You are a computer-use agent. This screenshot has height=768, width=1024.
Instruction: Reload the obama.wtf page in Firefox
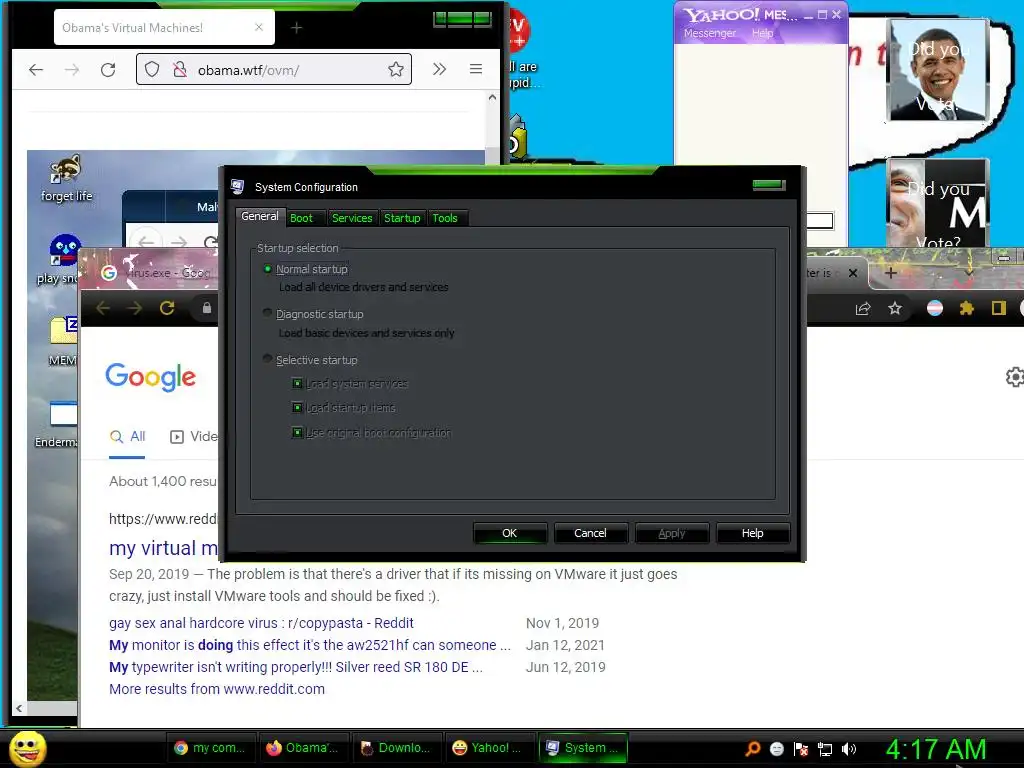(x=108, y=69)
